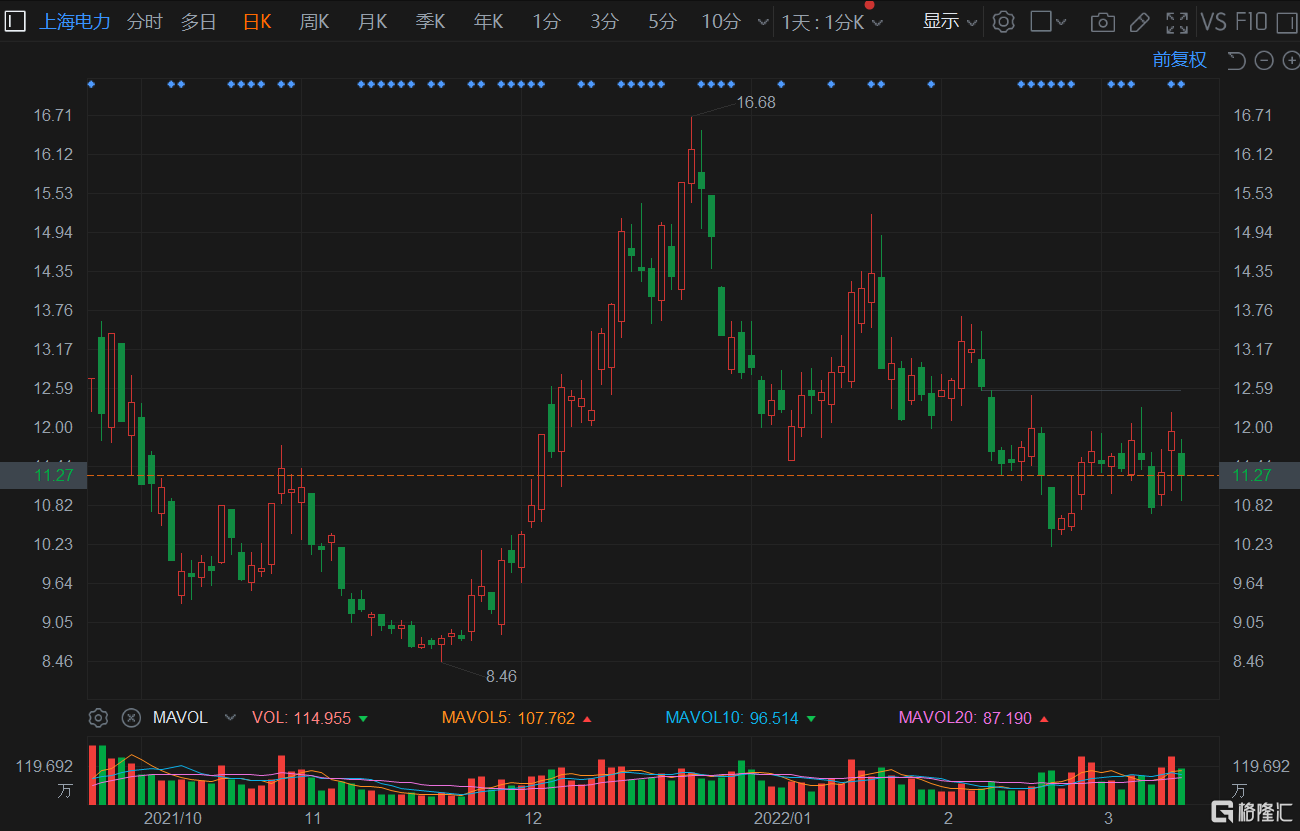Take a chart screenshot with camera icon
The image size is (1300, 831).
(1102, 22)
